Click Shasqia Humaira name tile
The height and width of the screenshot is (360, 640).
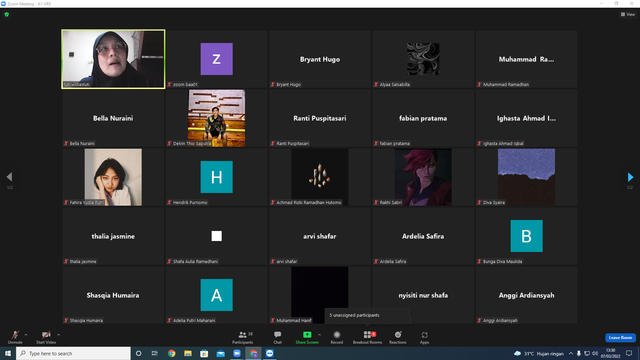(113, 295)
